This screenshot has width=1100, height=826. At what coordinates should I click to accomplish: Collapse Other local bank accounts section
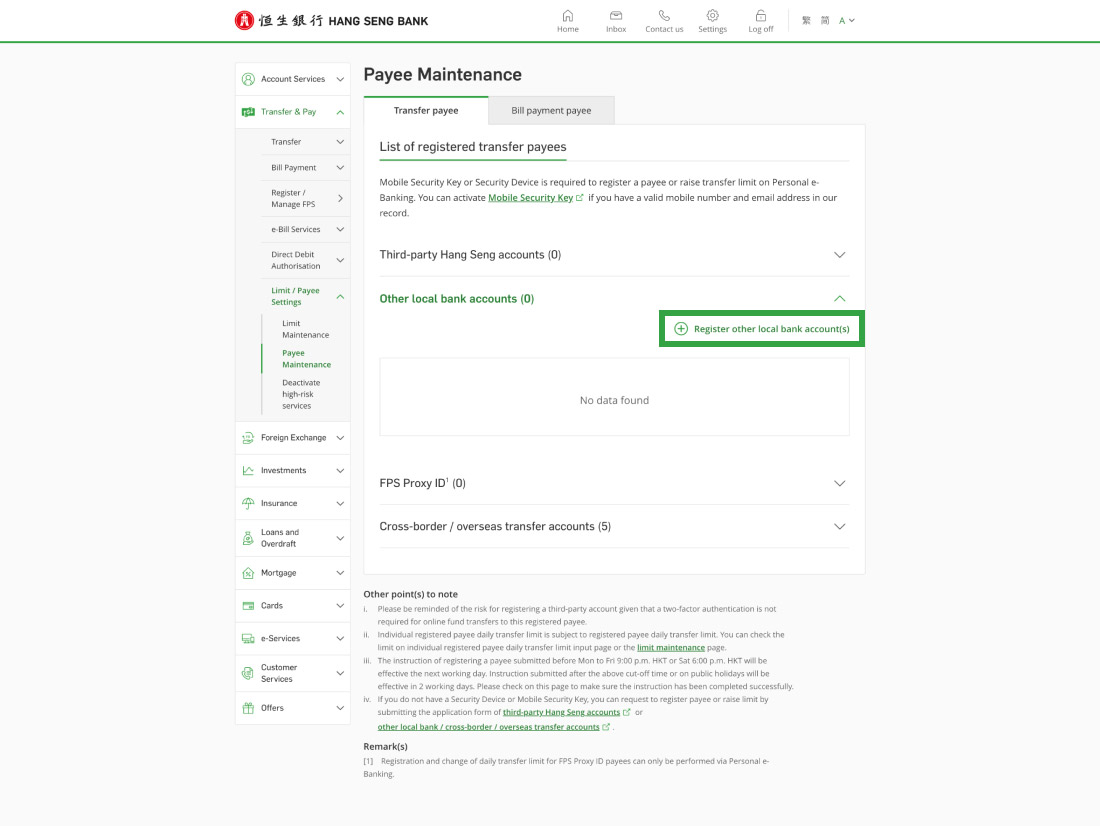(x=839, y=299)
